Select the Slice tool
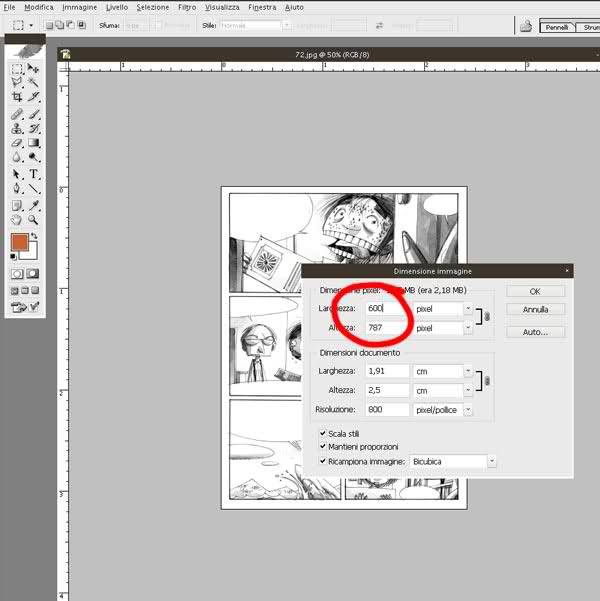Screen dimensions: 600x601 (x=33, y=96)
